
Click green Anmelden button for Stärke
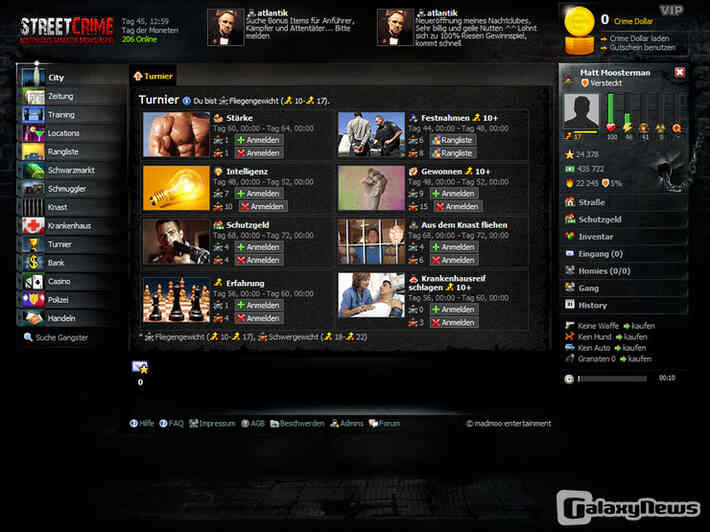[x=258, y=140]
